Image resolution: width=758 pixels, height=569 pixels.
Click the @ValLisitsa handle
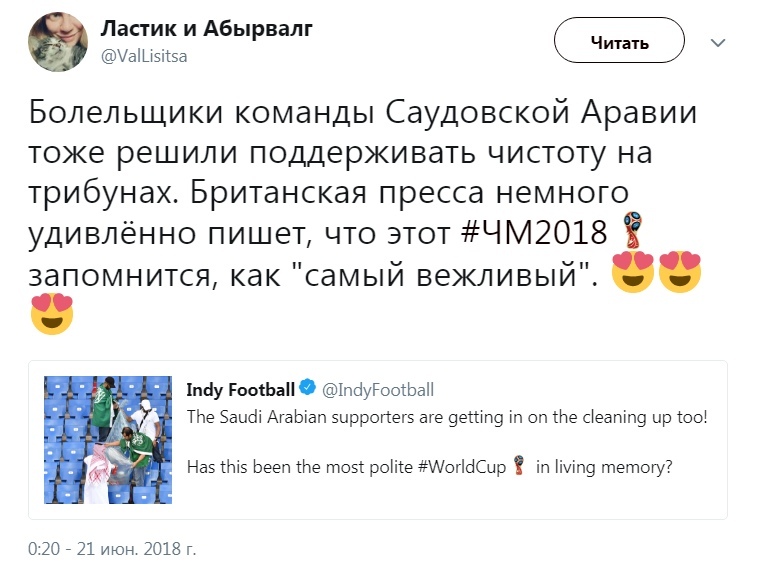coord(143,56)
